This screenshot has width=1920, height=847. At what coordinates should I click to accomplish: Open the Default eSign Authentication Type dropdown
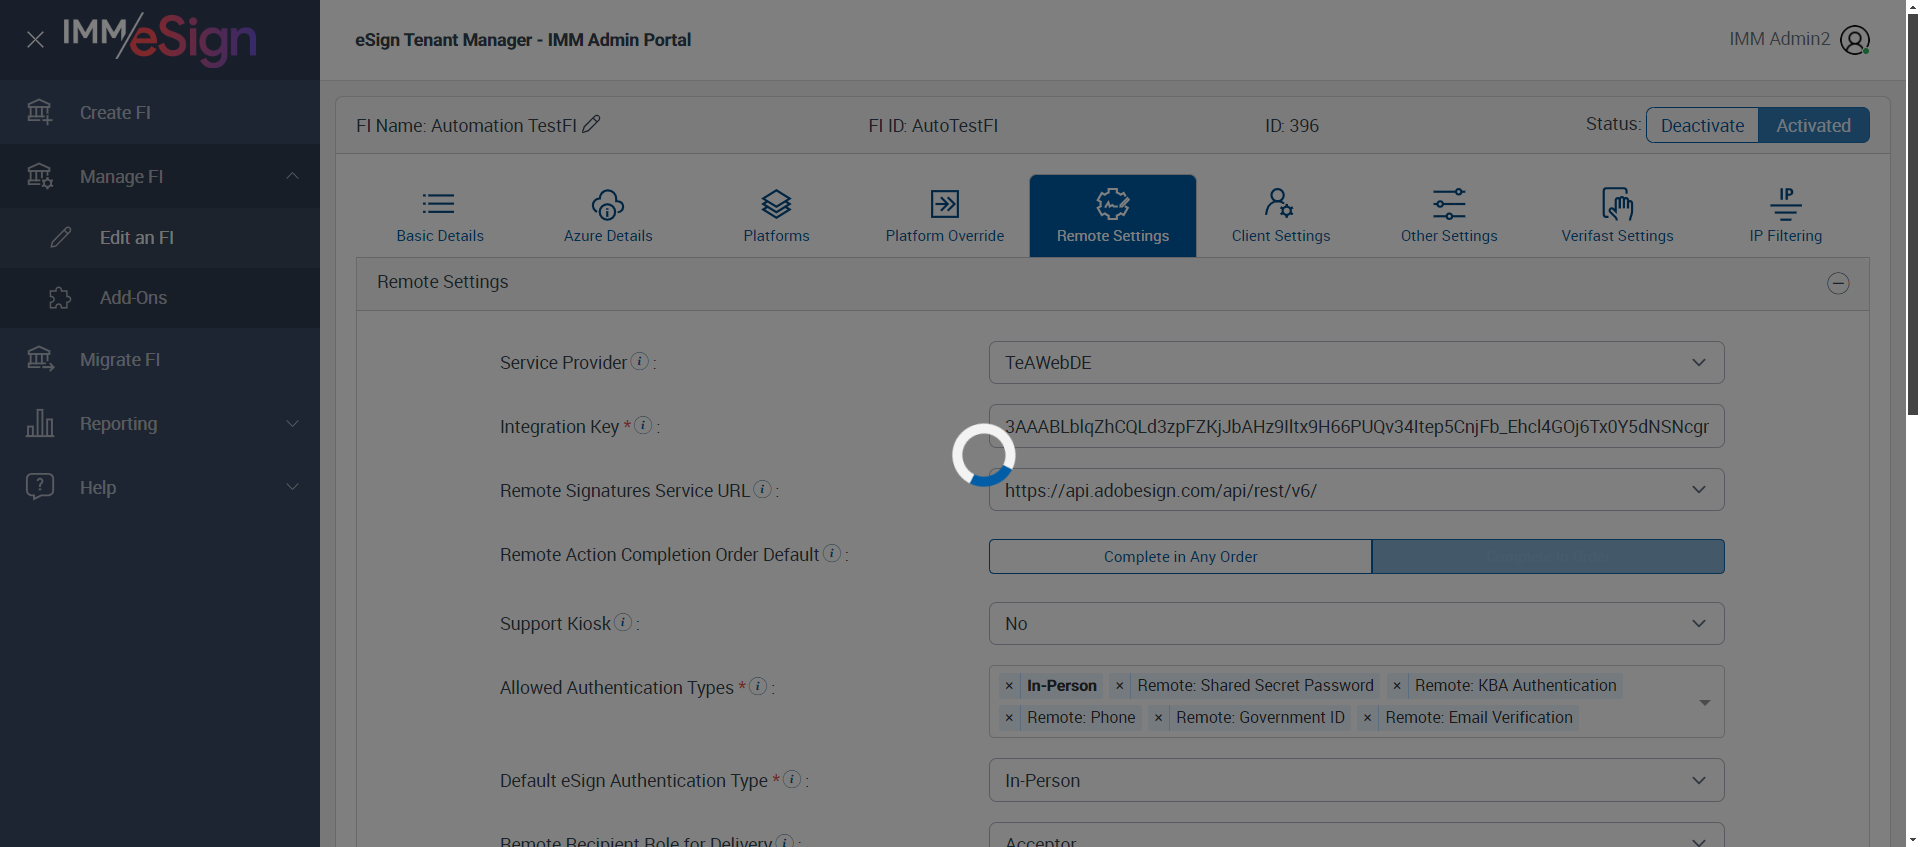1356,780
